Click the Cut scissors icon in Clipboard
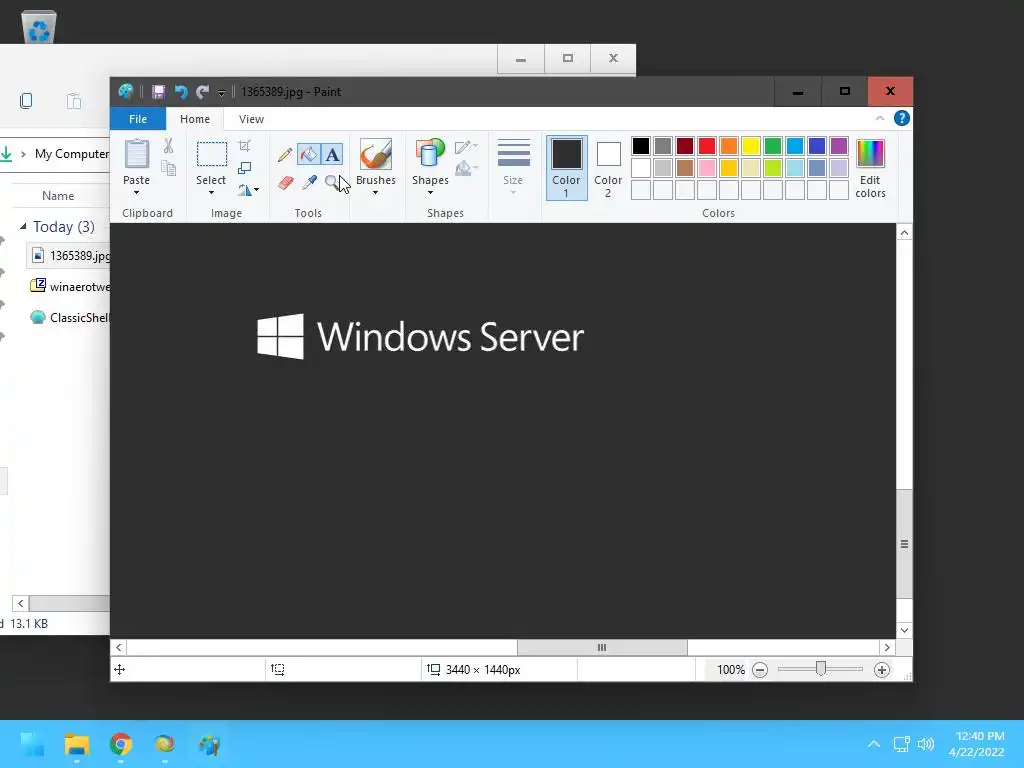This screenshot has height=768, width=1024. click(x=168, y=146)
